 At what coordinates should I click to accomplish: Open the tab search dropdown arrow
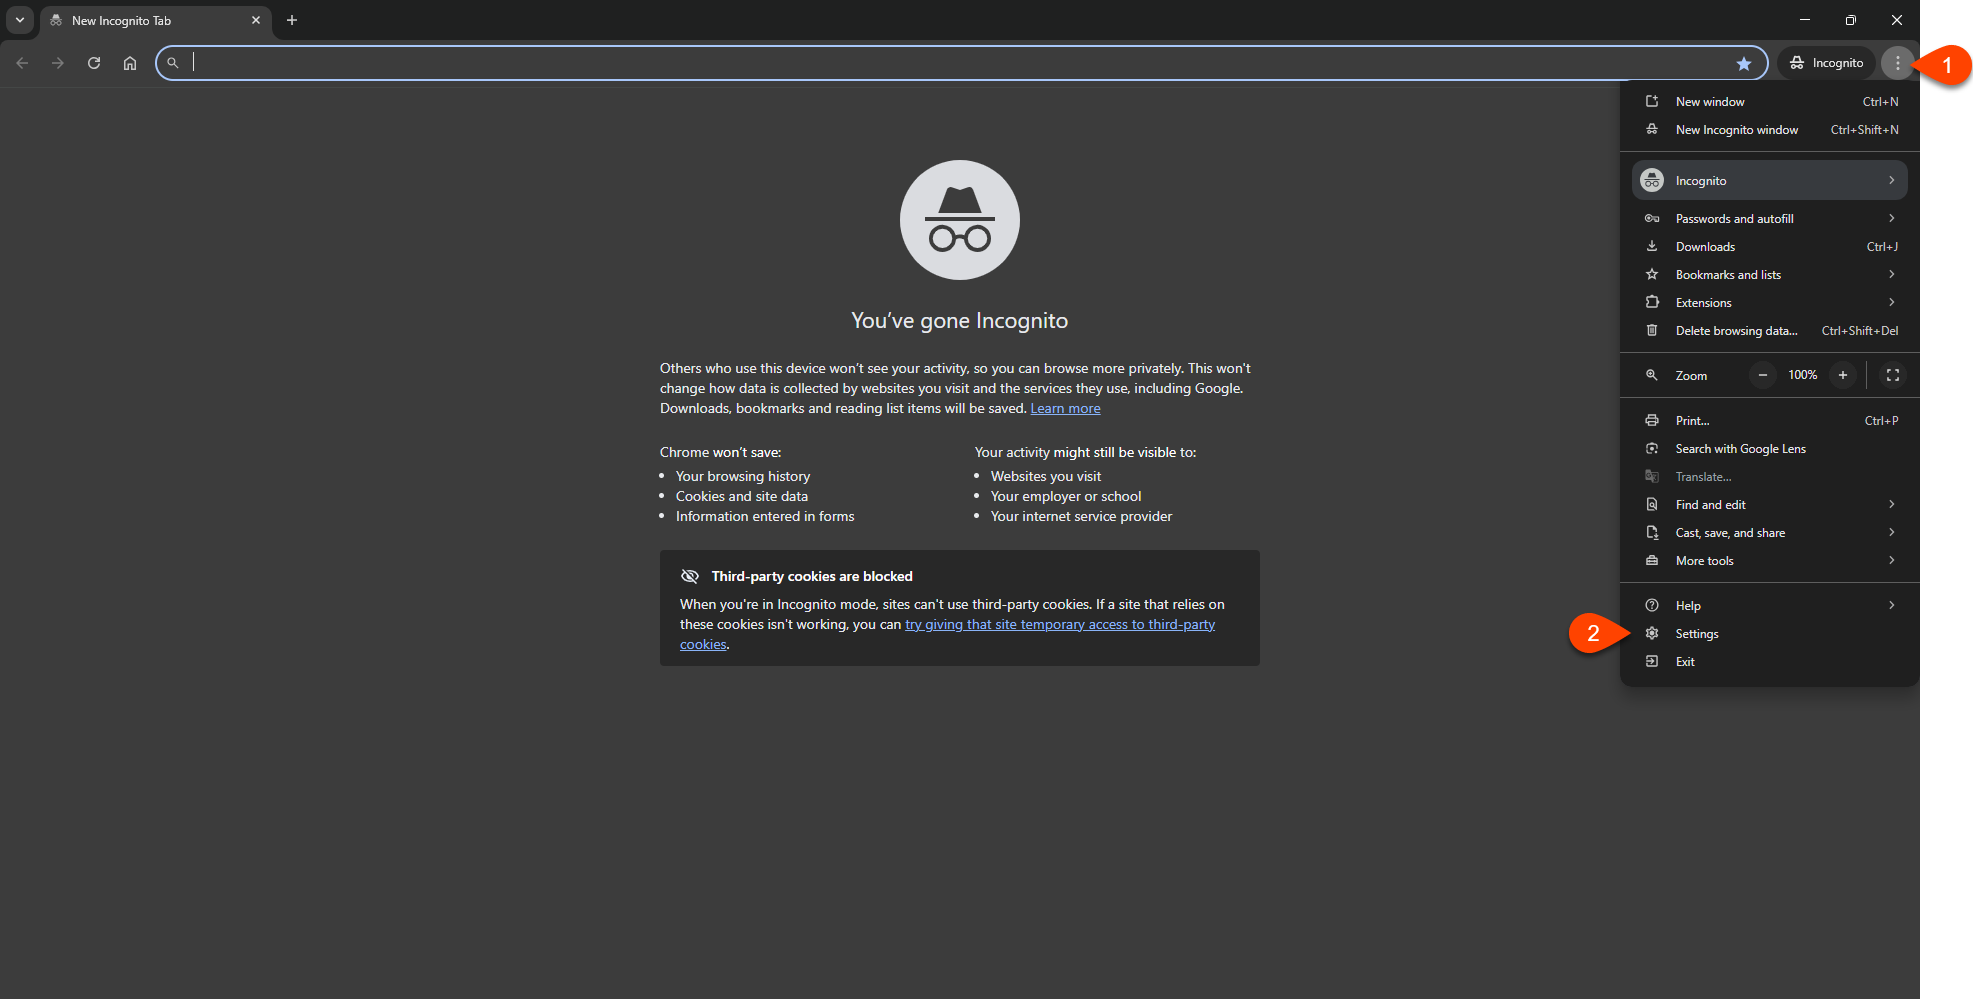click(20, 20)
